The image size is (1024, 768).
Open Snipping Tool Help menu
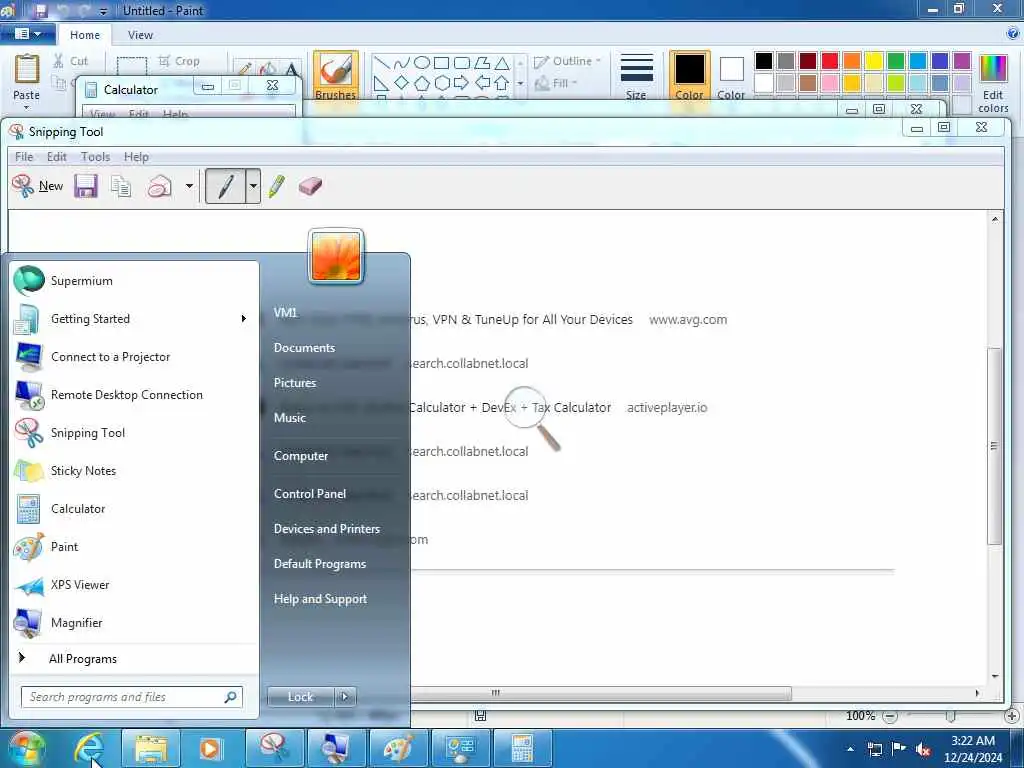pyautogui.click(x=136, y=157)
